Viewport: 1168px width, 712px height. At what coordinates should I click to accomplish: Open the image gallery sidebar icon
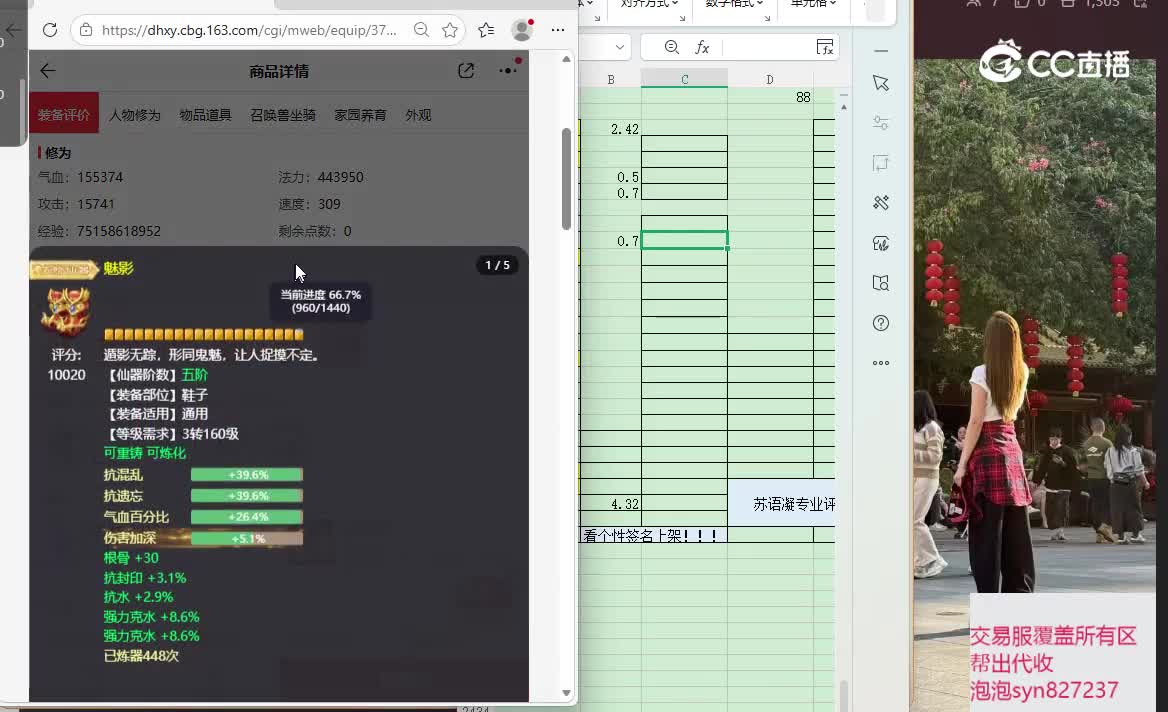click(880, 243)
